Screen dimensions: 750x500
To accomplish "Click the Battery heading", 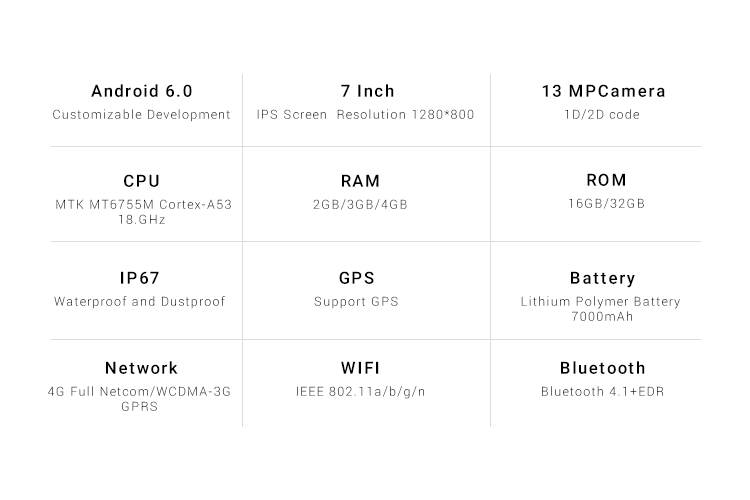I will [602, 278].
